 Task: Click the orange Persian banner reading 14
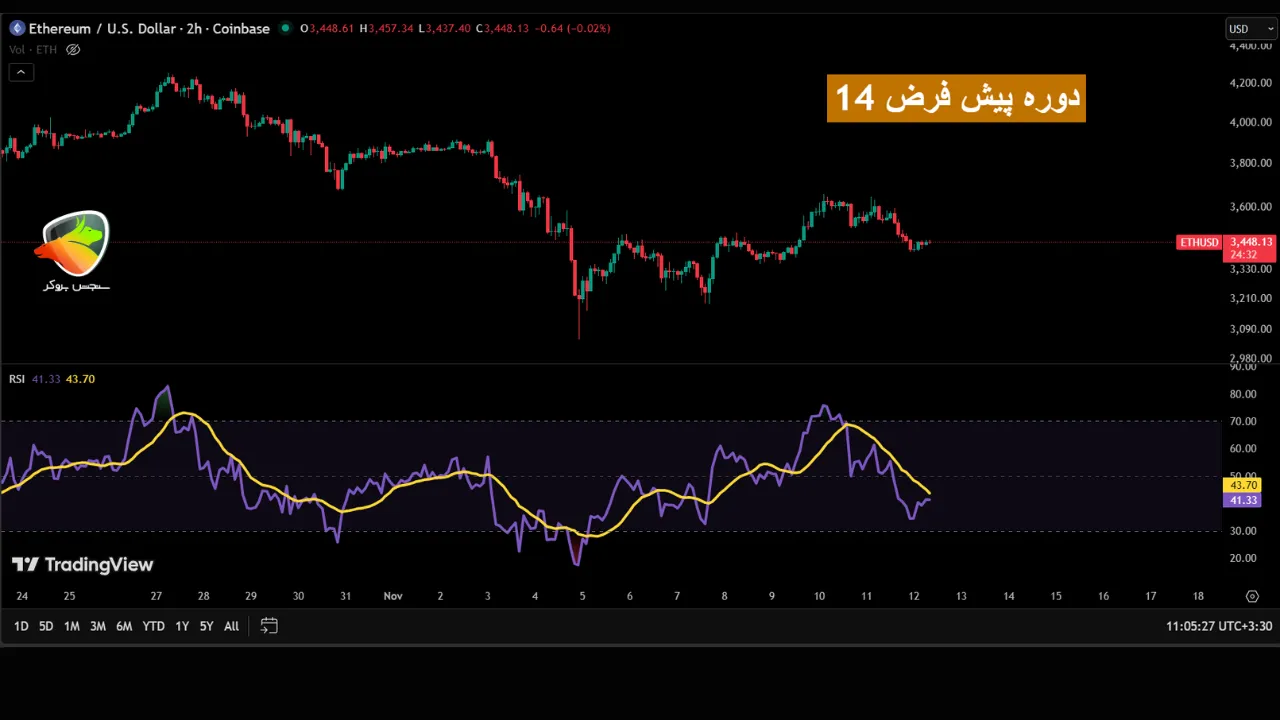point(956,98)
